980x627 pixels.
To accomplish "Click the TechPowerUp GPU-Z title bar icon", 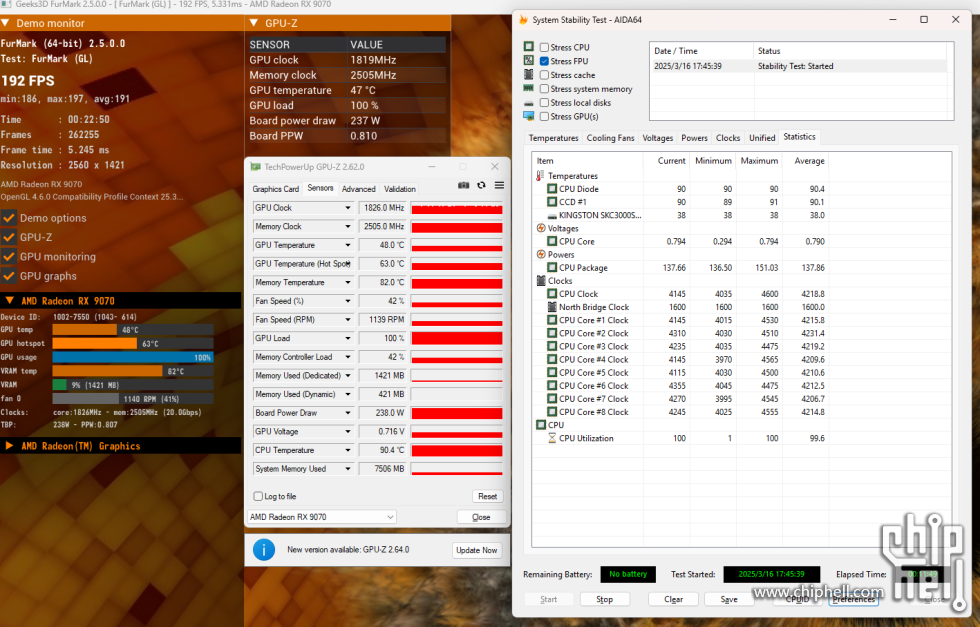I will pyautogui.click(x=255, y=167).
